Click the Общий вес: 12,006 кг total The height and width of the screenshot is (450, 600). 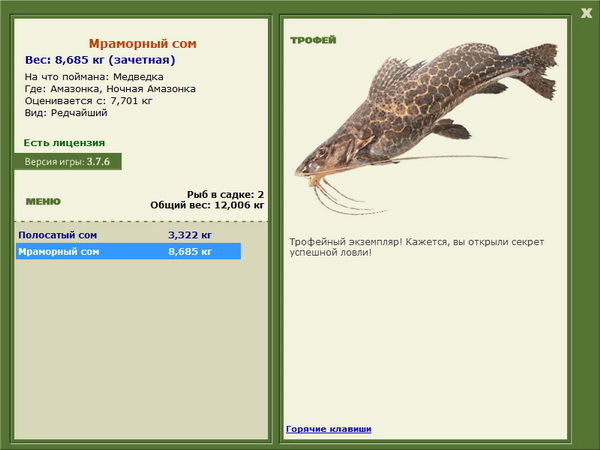click(207, 205)
